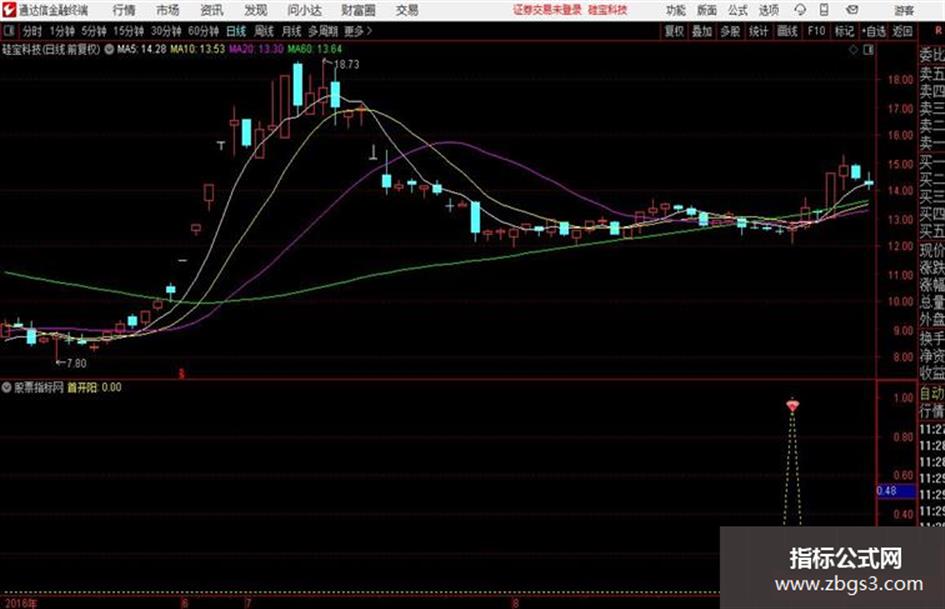Click the 证券交易未登录 login link
This screenshot has width=945, height=609.
547,10
